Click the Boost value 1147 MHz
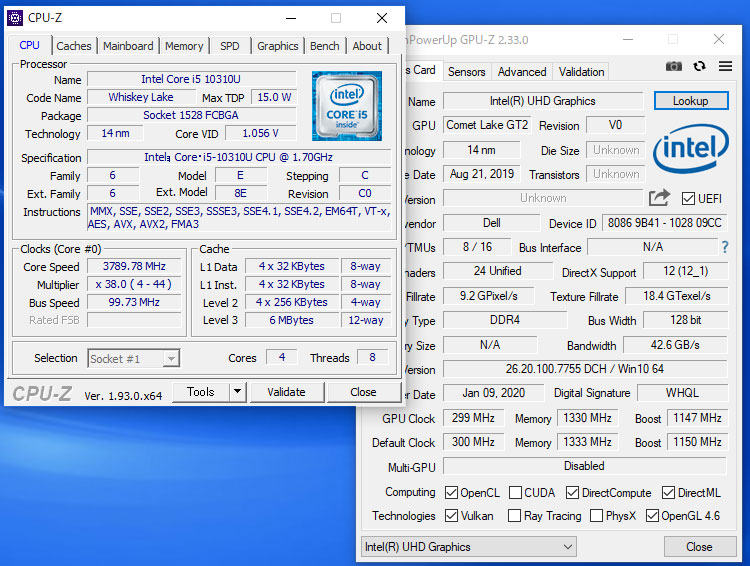The width and height of the screenshot is (750, 566). point(697,418)
